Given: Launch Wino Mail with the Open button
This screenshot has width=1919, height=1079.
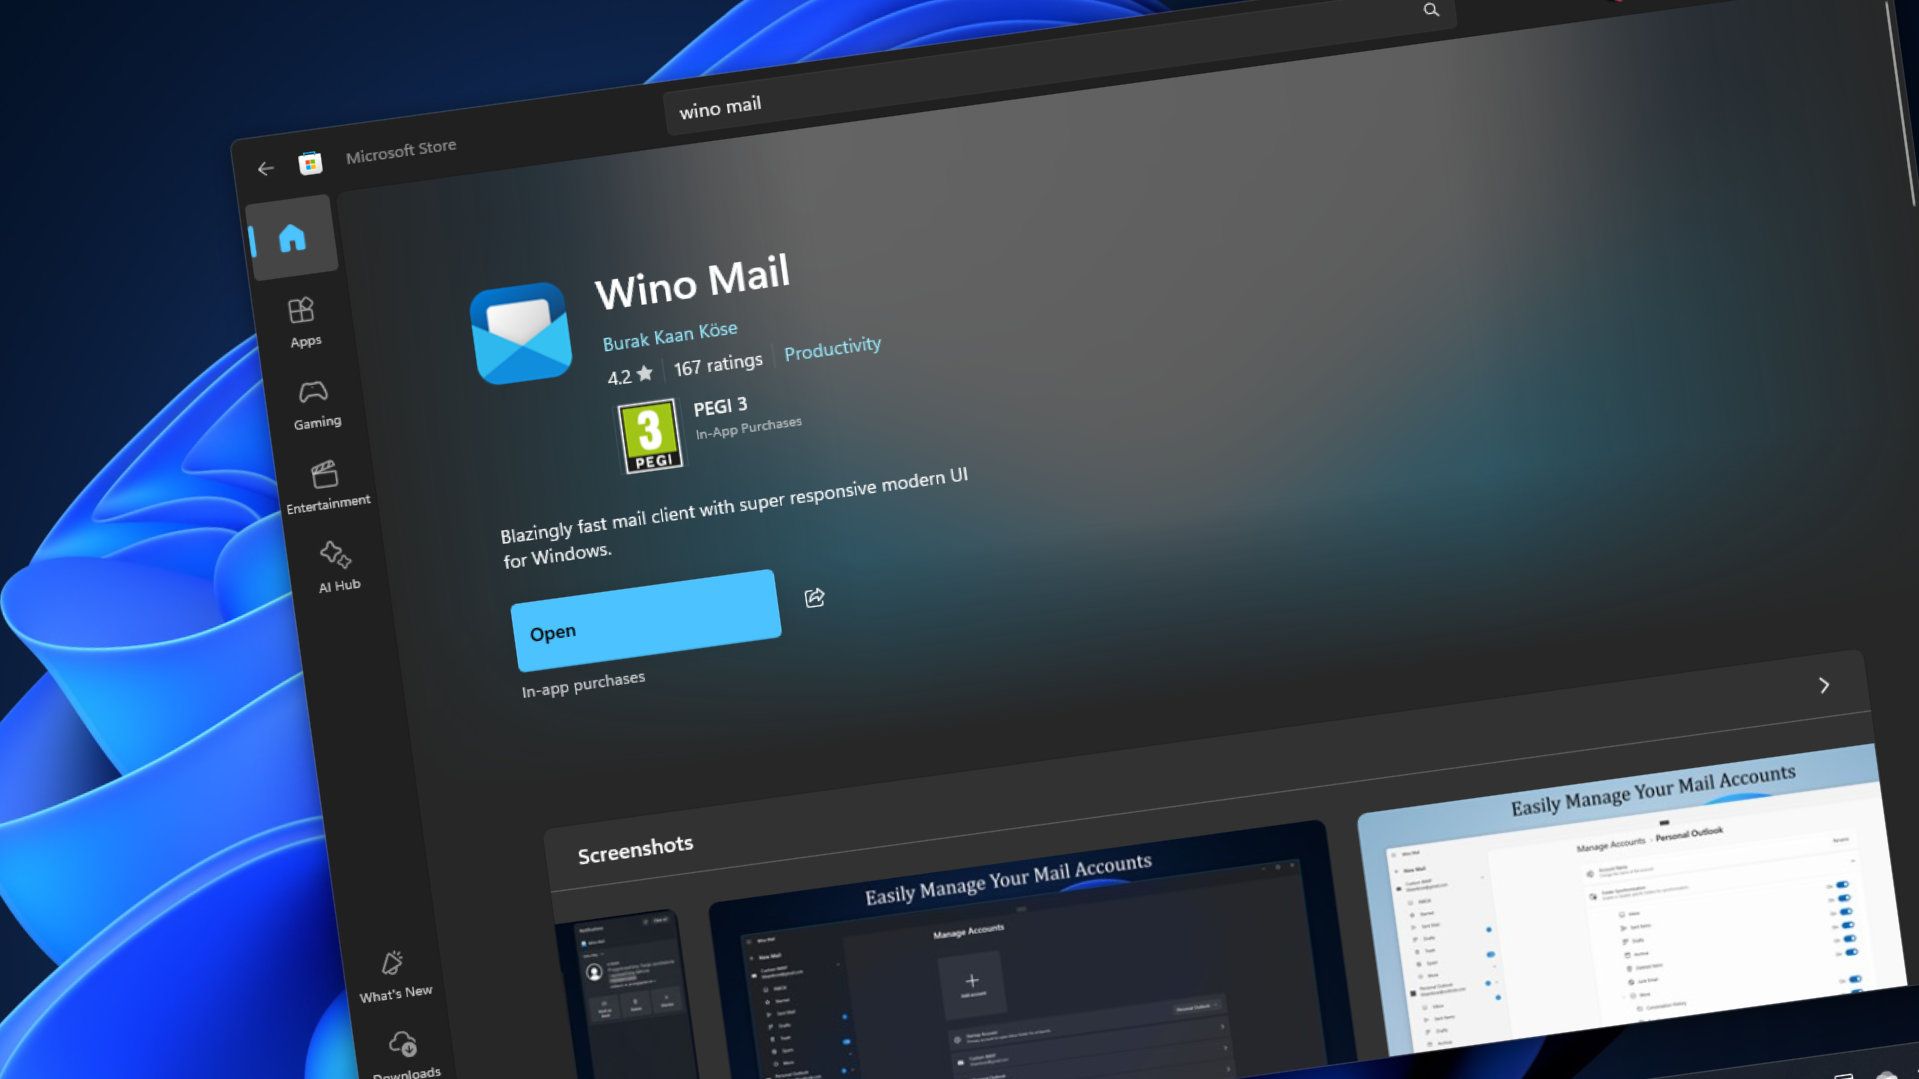Looking at the screenshot, I should pos(646,620).
